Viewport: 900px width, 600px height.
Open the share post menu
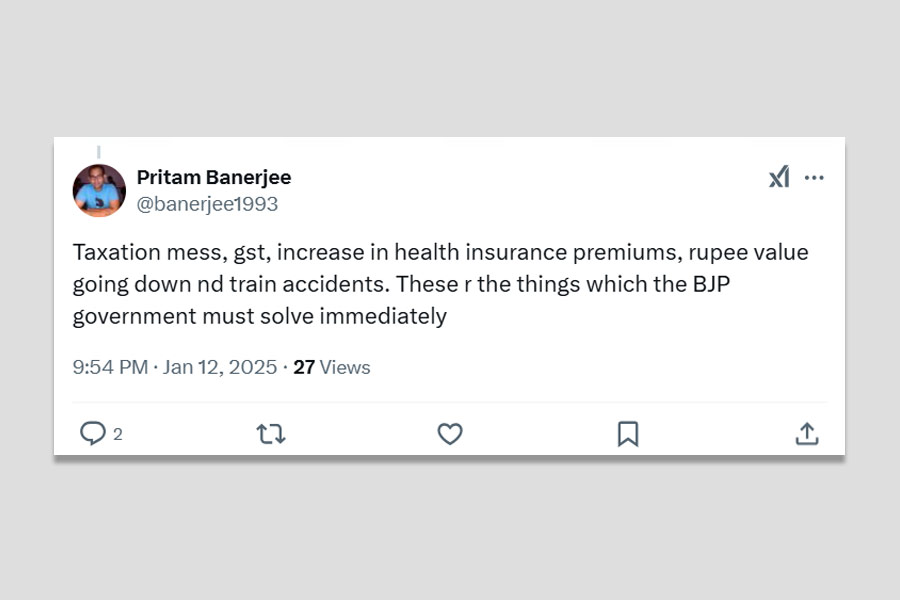coord(807,433)
